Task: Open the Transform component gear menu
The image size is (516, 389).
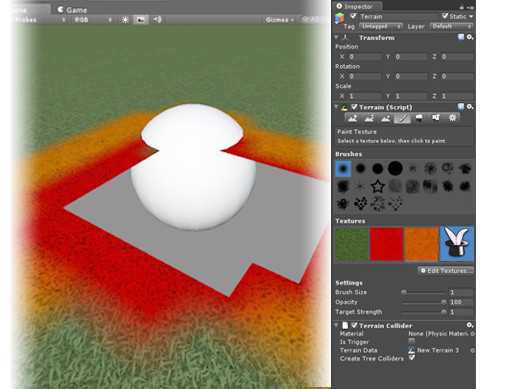Action: [x=470, y=37]
